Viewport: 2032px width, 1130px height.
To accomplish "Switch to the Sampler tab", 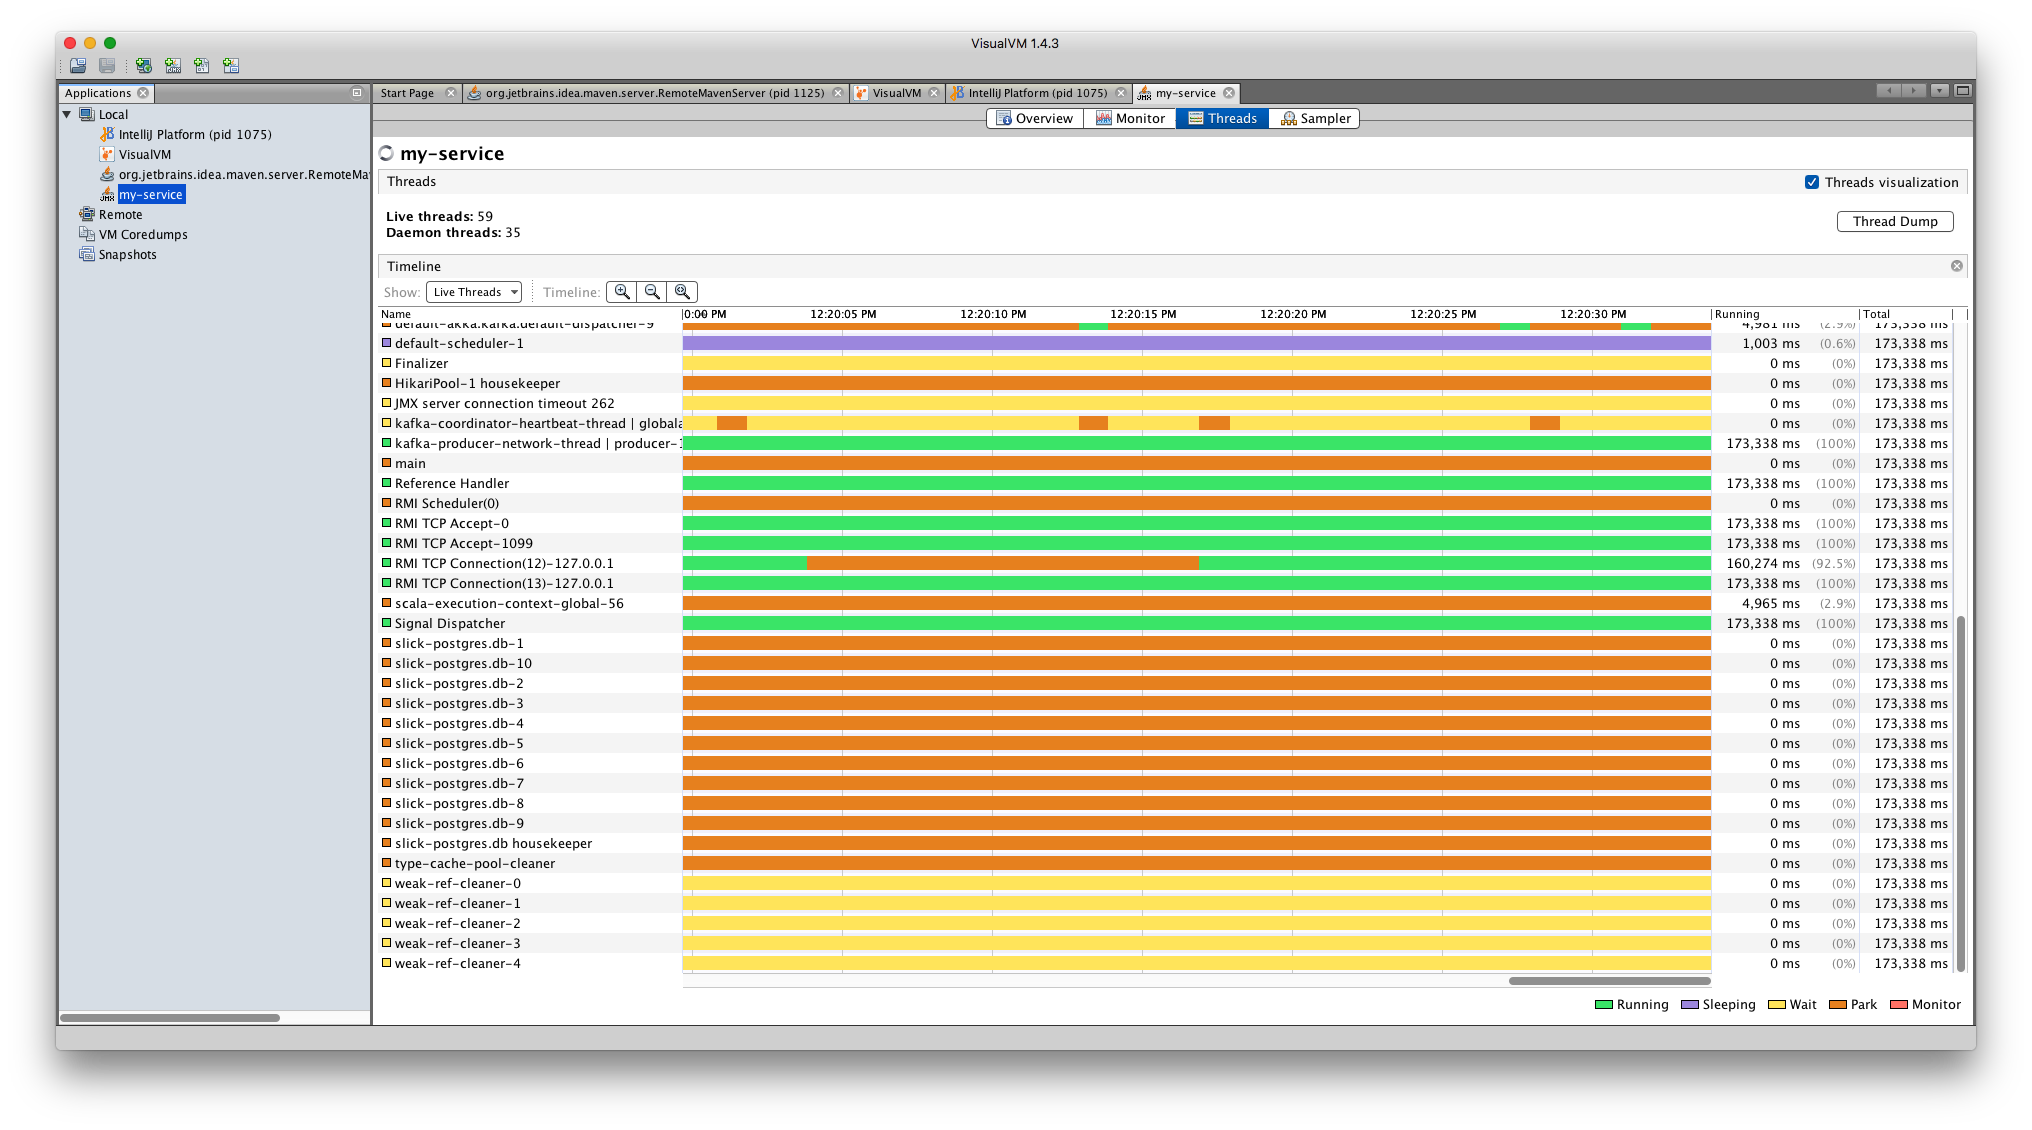I will click(1315, 118).
